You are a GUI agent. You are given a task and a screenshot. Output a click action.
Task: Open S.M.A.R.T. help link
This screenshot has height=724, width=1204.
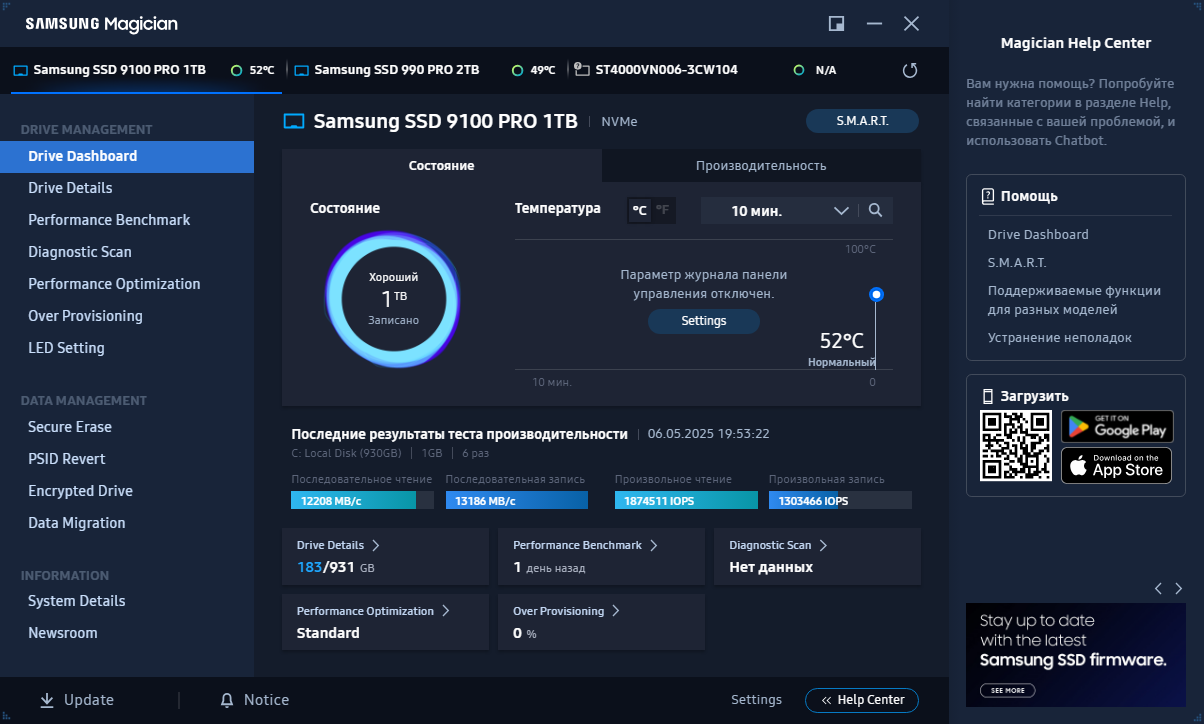point(1017,262)
